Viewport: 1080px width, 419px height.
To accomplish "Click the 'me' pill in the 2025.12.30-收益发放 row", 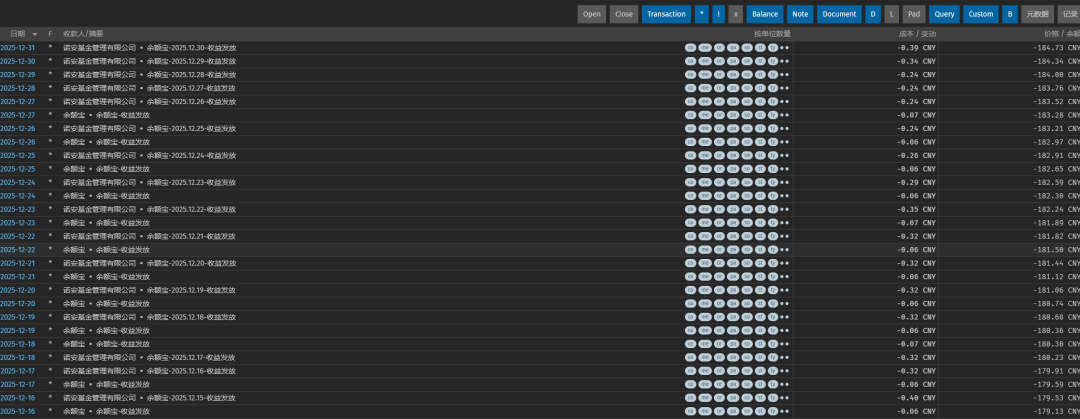I will point(705,48).
